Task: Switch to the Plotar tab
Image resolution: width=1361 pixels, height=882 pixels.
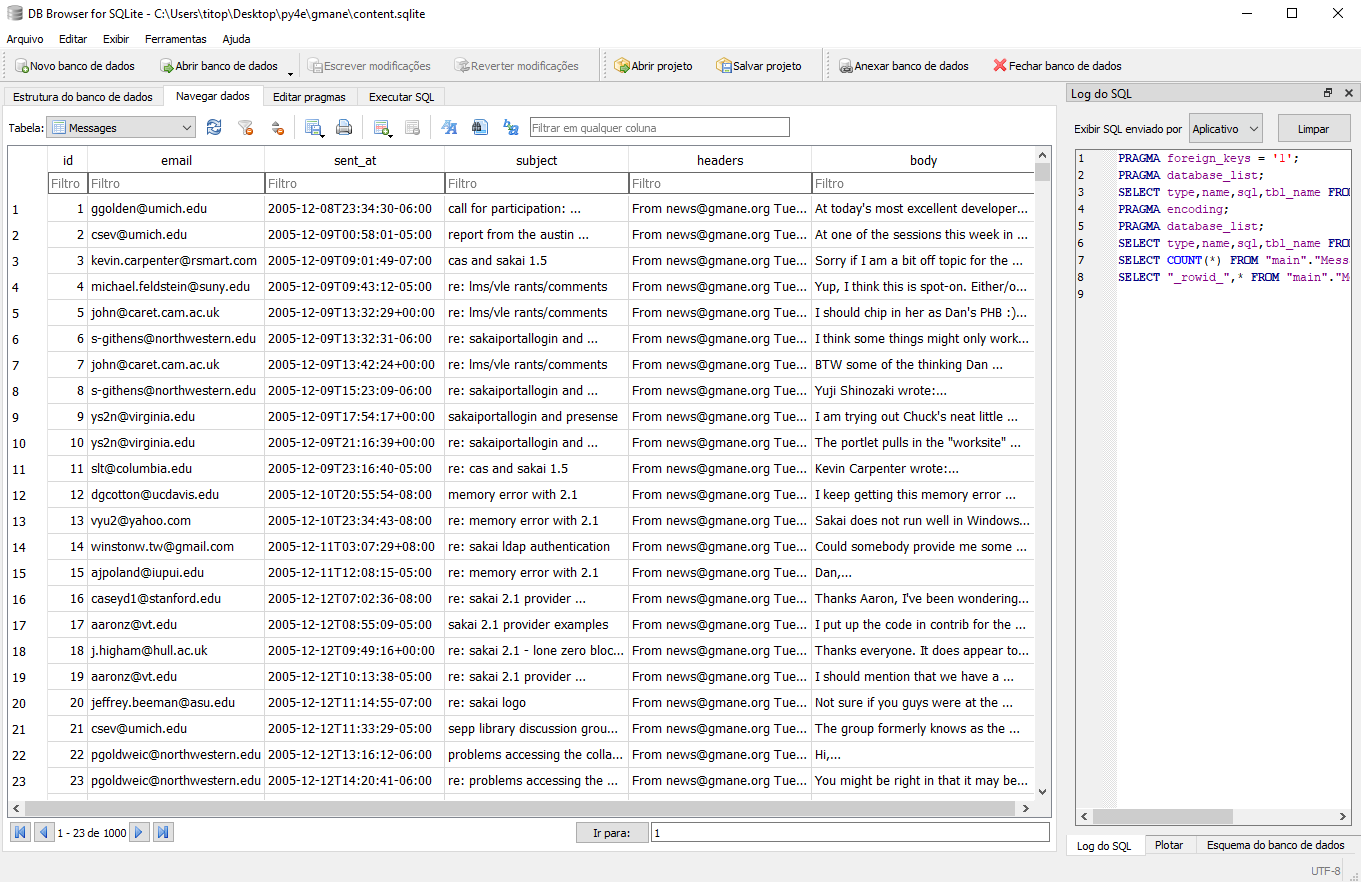Action: 1169,845
